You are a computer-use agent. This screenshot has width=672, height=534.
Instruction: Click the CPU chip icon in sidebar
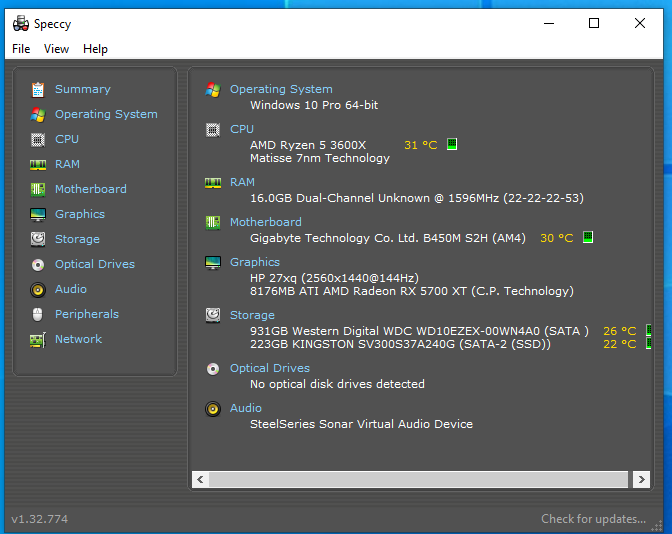click(x=38, y=140)
